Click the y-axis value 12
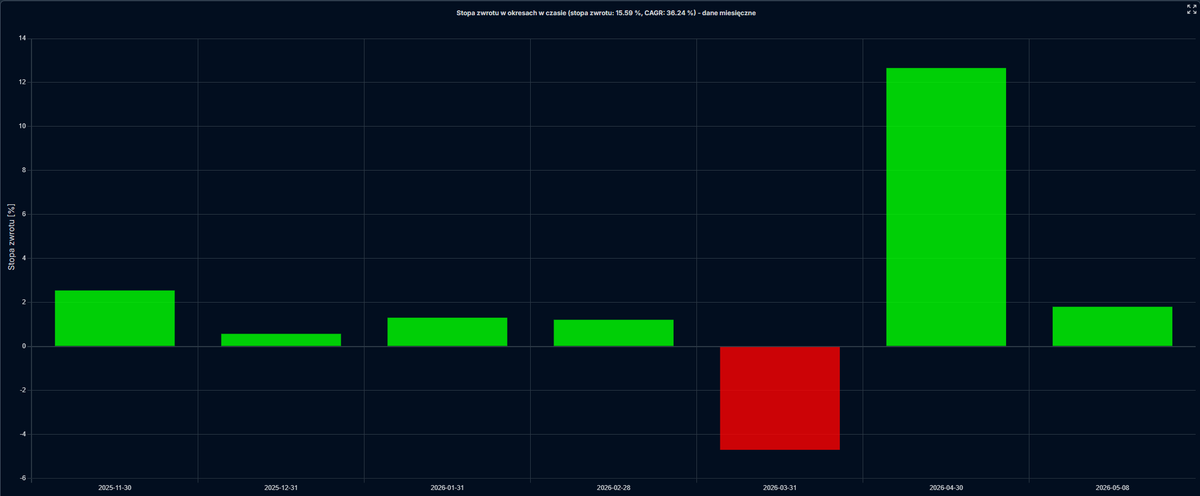Image resolution: width=1200 pixels, height=496 pixels. pos(23,82)
